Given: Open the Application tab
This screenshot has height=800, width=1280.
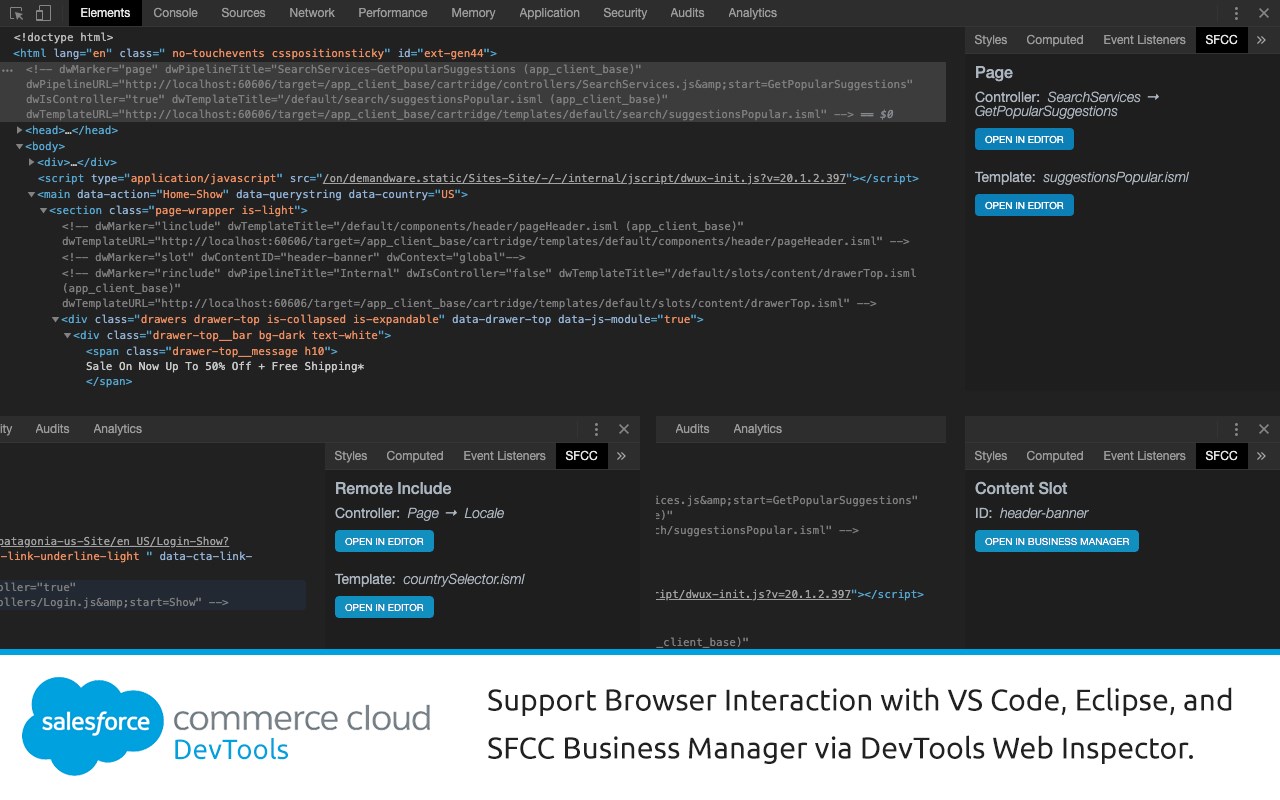Looking at the screenshot, I should click(549, 13).
